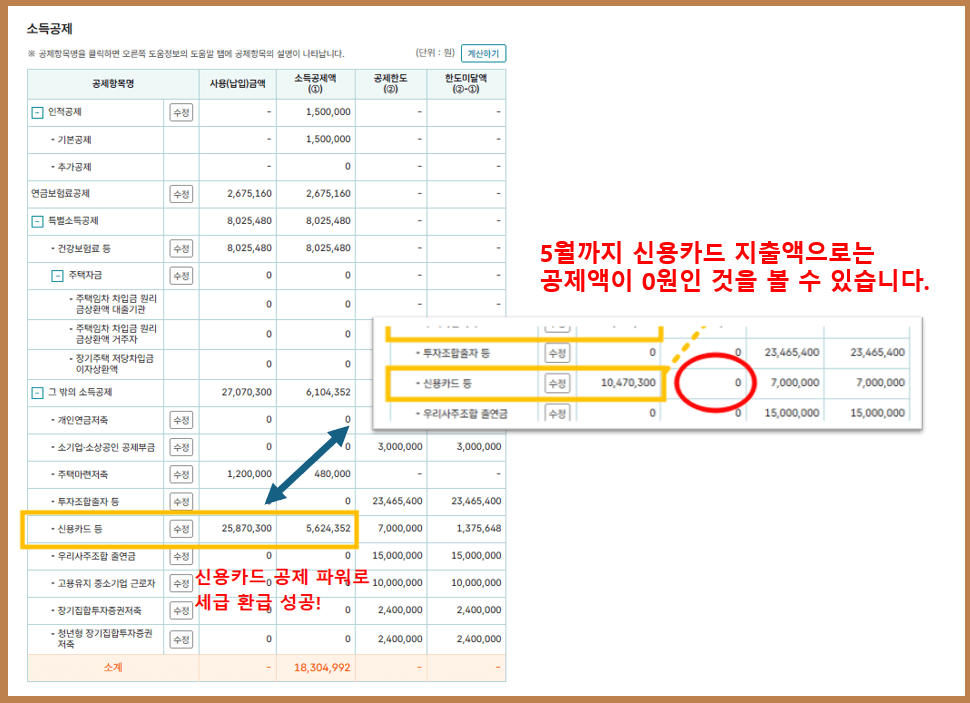970x703 pixels.
Task: Click 수정 for 소기업·소상공인 공제부금
Action: pyautogui.click(x=180, y=446)
